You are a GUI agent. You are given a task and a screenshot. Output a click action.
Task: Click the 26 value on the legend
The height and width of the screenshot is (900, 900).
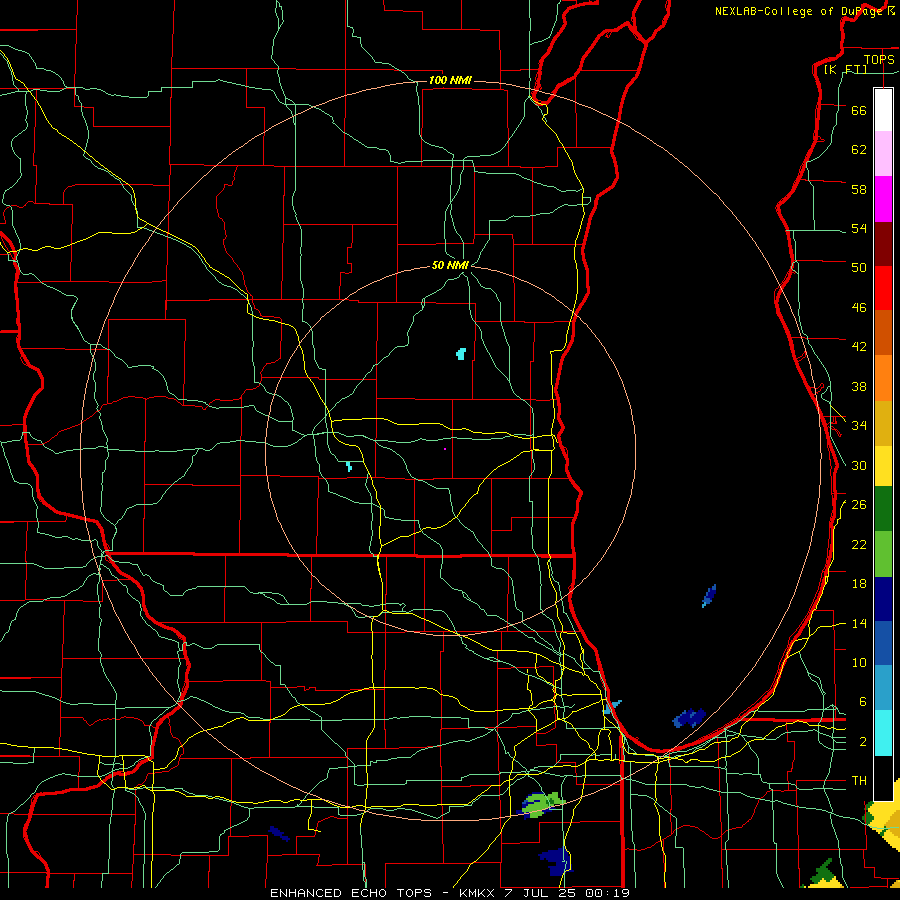tap(859, 505)
